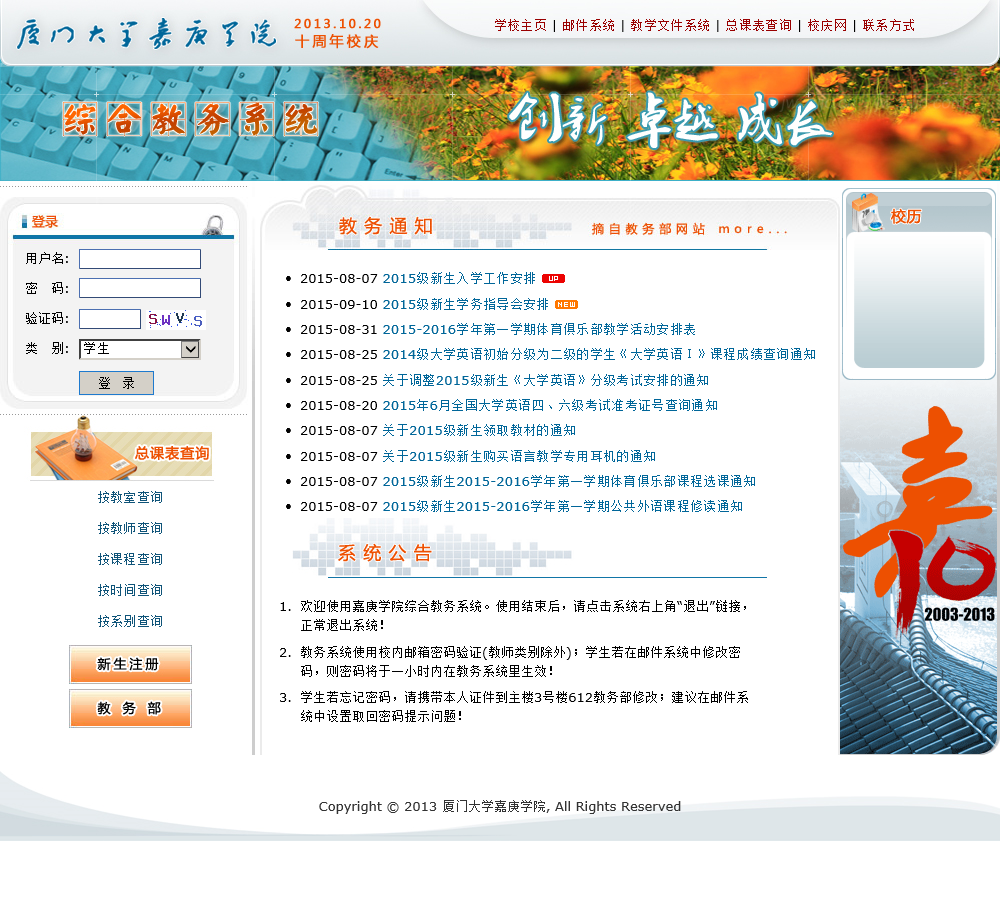
Task: Focus the 密码 input field
Action: coord(140,288)
